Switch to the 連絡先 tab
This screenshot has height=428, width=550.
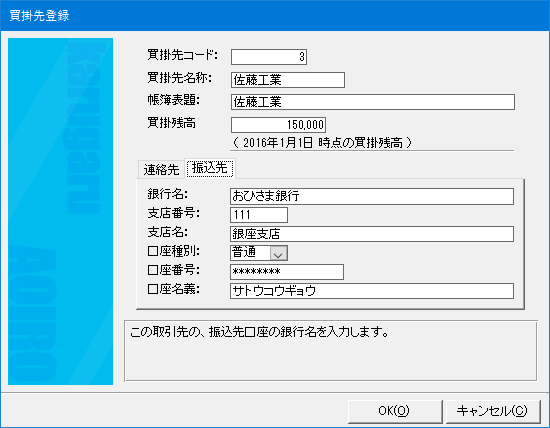click(x=161, y=169)
